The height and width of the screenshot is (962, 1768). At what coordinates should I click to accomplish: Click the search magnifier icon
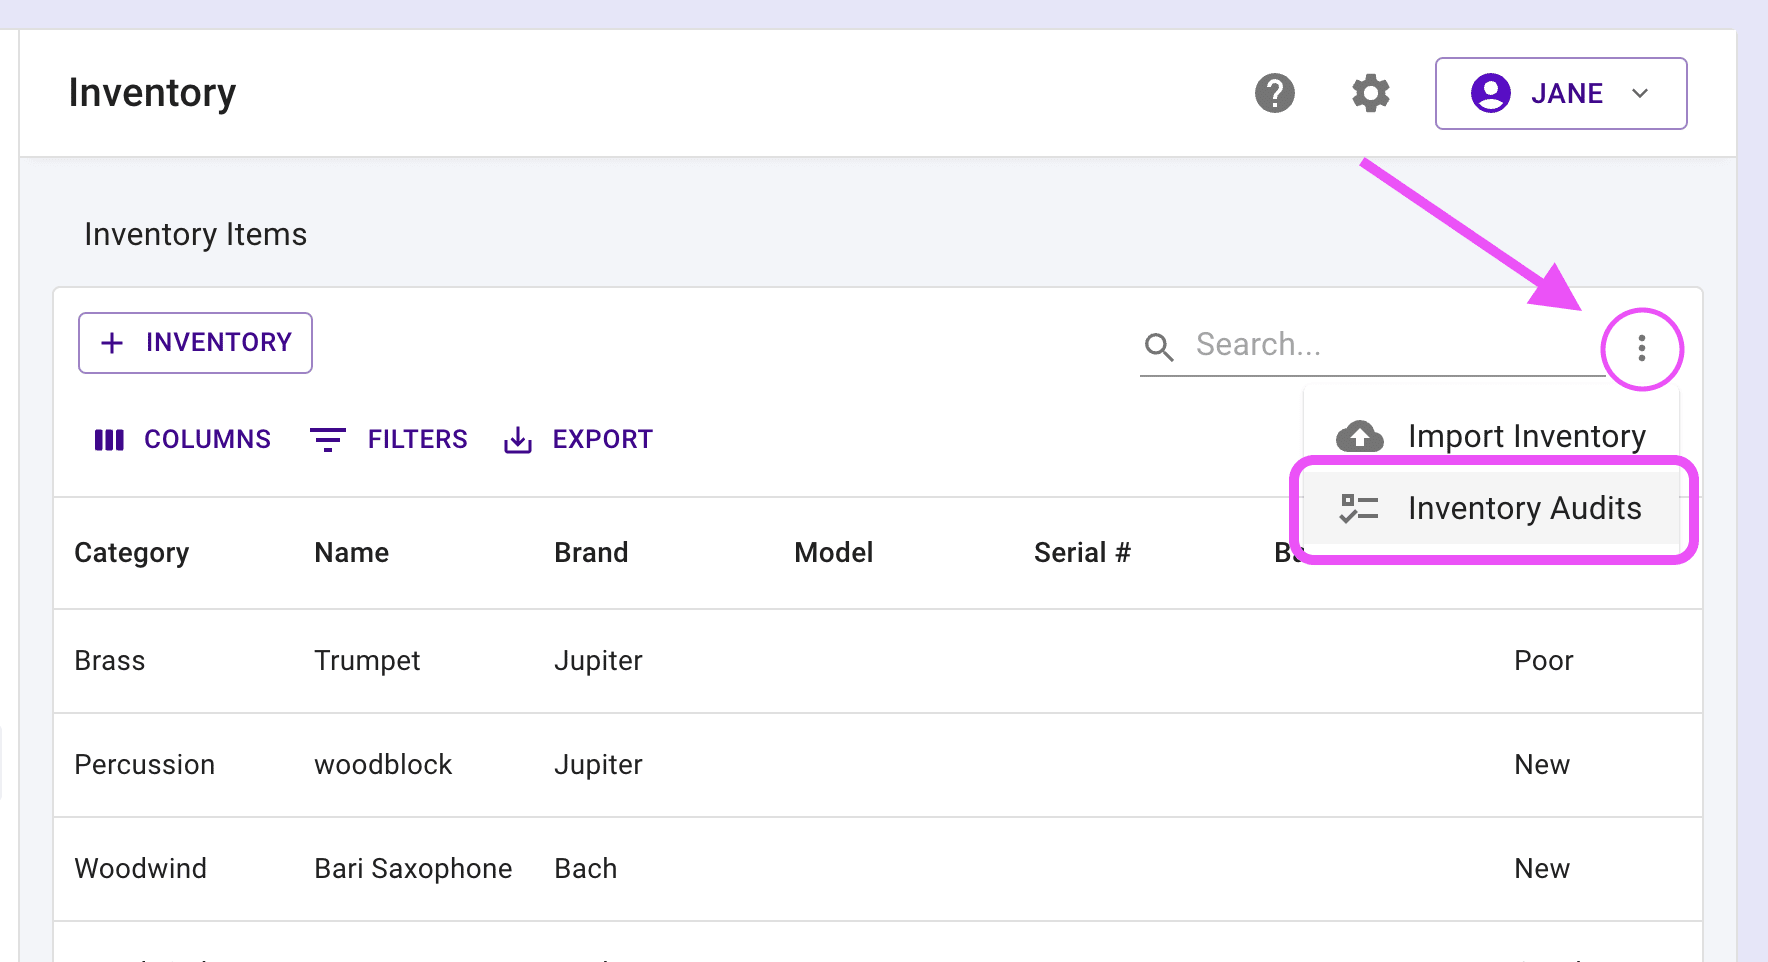pos(1159,347)
